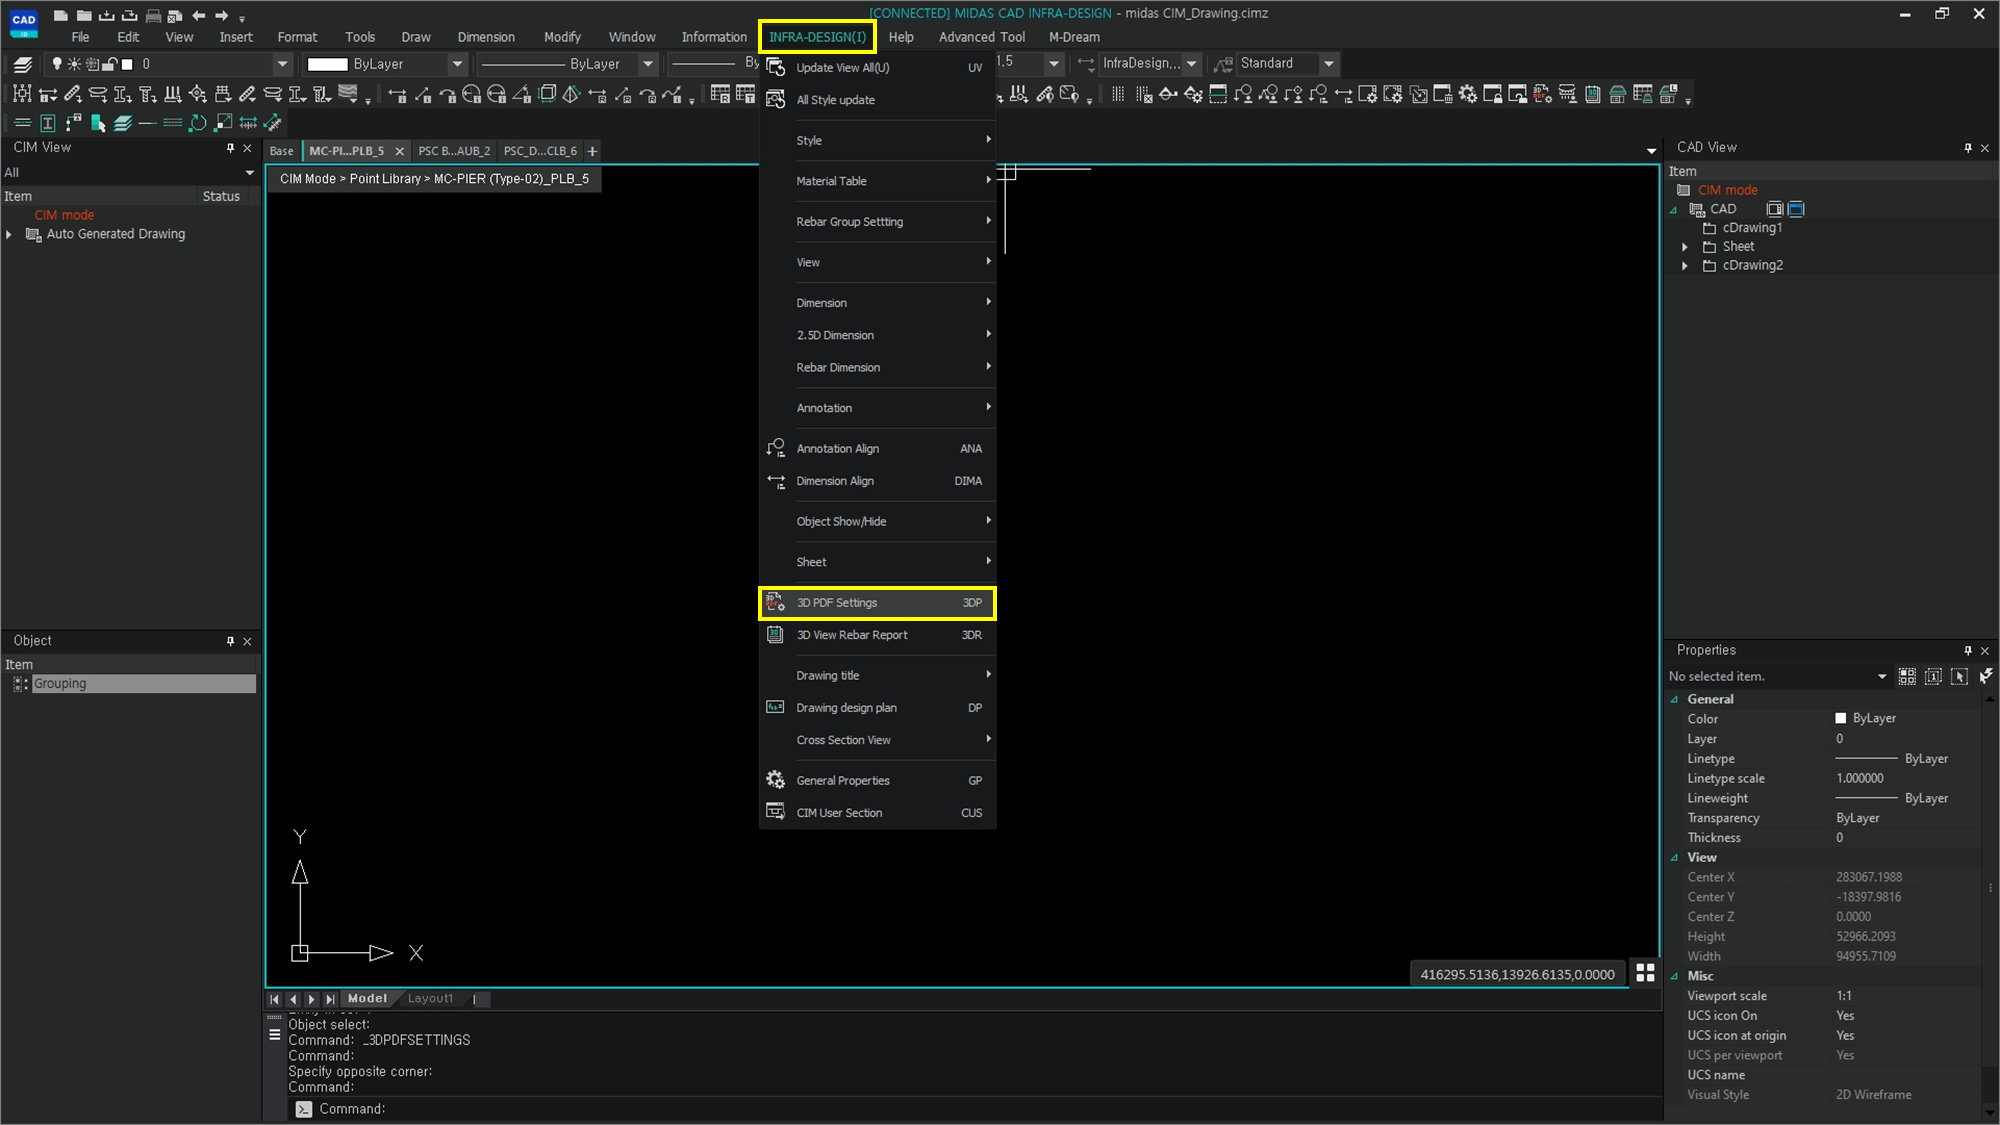Image resolution: width=2000 pixels, height=1125 pixels.
Task: Click the 3D box view icon in toolbar
Action: pyautogui.click(x=547, y=94)
